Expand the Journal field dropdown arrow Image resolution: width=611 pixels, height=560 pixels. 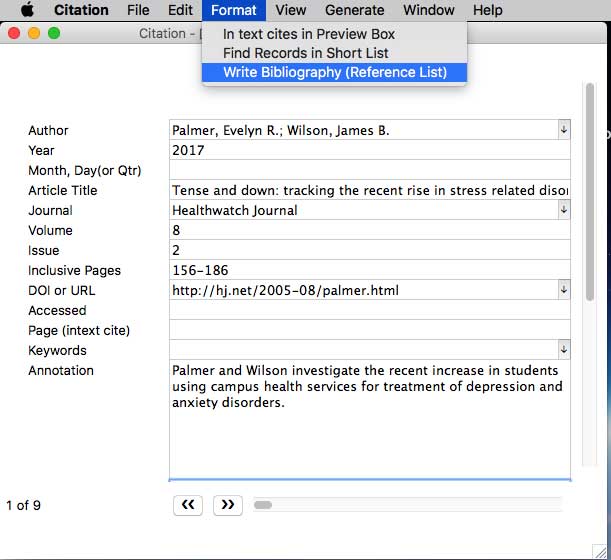[564, 210]
